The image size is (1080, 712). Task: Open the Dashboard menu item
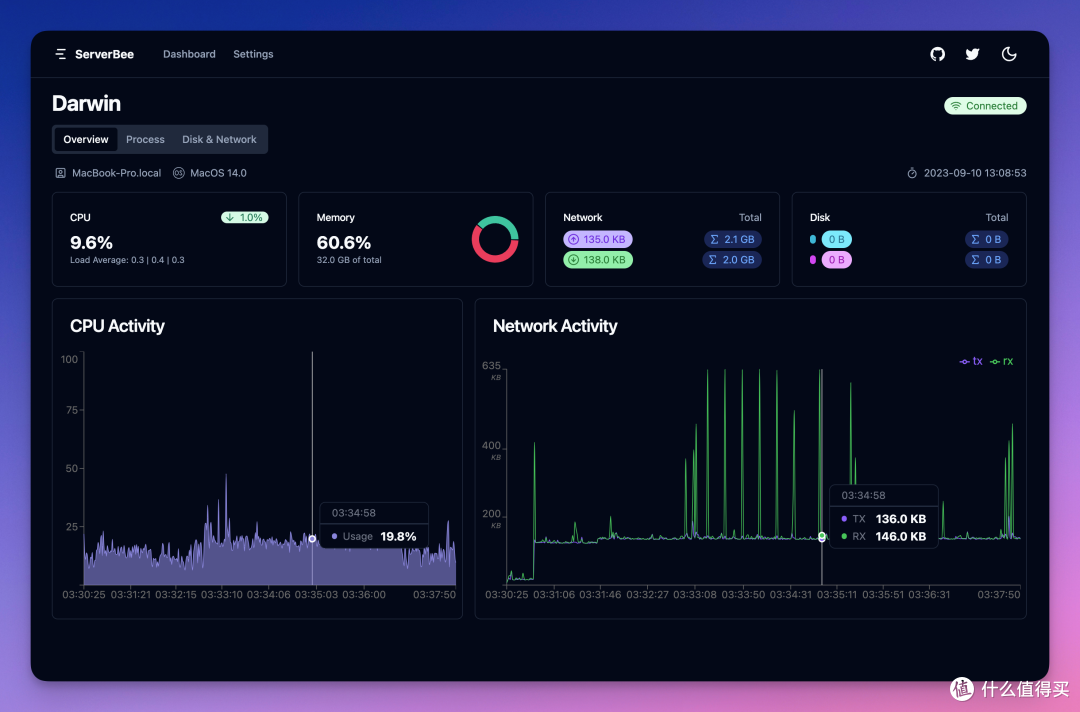coord(189,54)
